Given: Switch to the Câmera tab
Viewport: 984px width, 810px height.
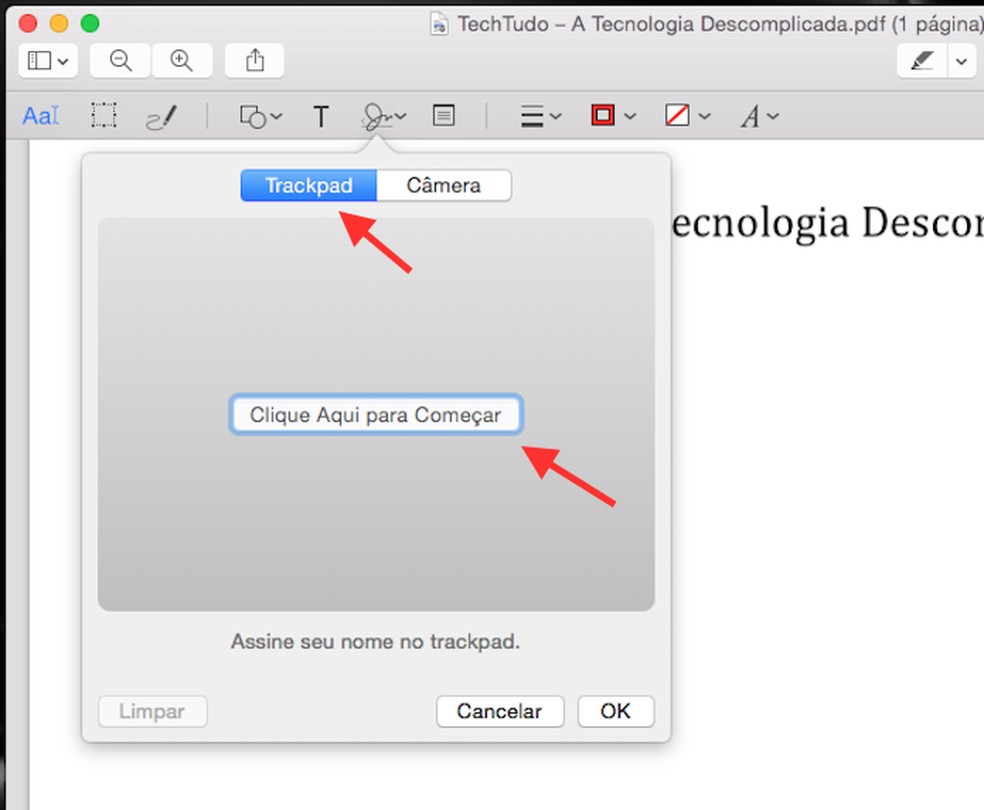Looking at the screenshot, I should click(444, 186).
